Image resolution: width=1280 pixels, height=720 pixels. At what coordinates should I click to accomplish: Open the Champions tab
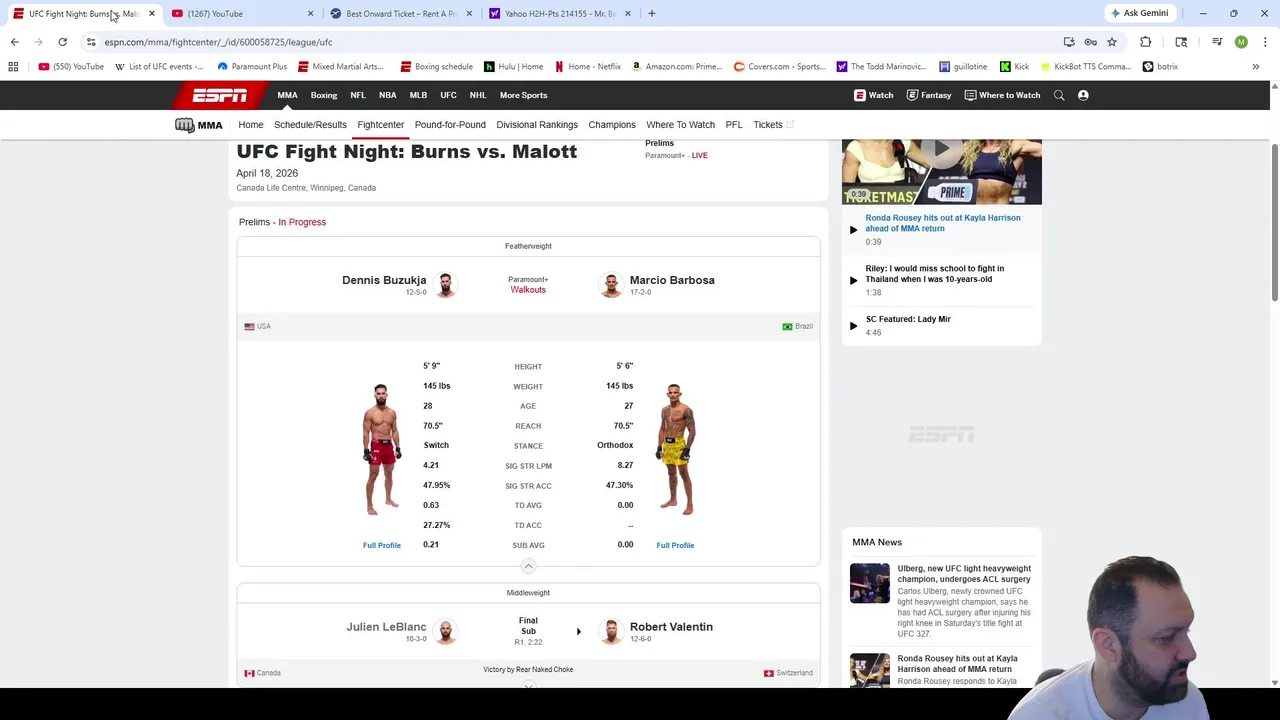click(612, 125)
